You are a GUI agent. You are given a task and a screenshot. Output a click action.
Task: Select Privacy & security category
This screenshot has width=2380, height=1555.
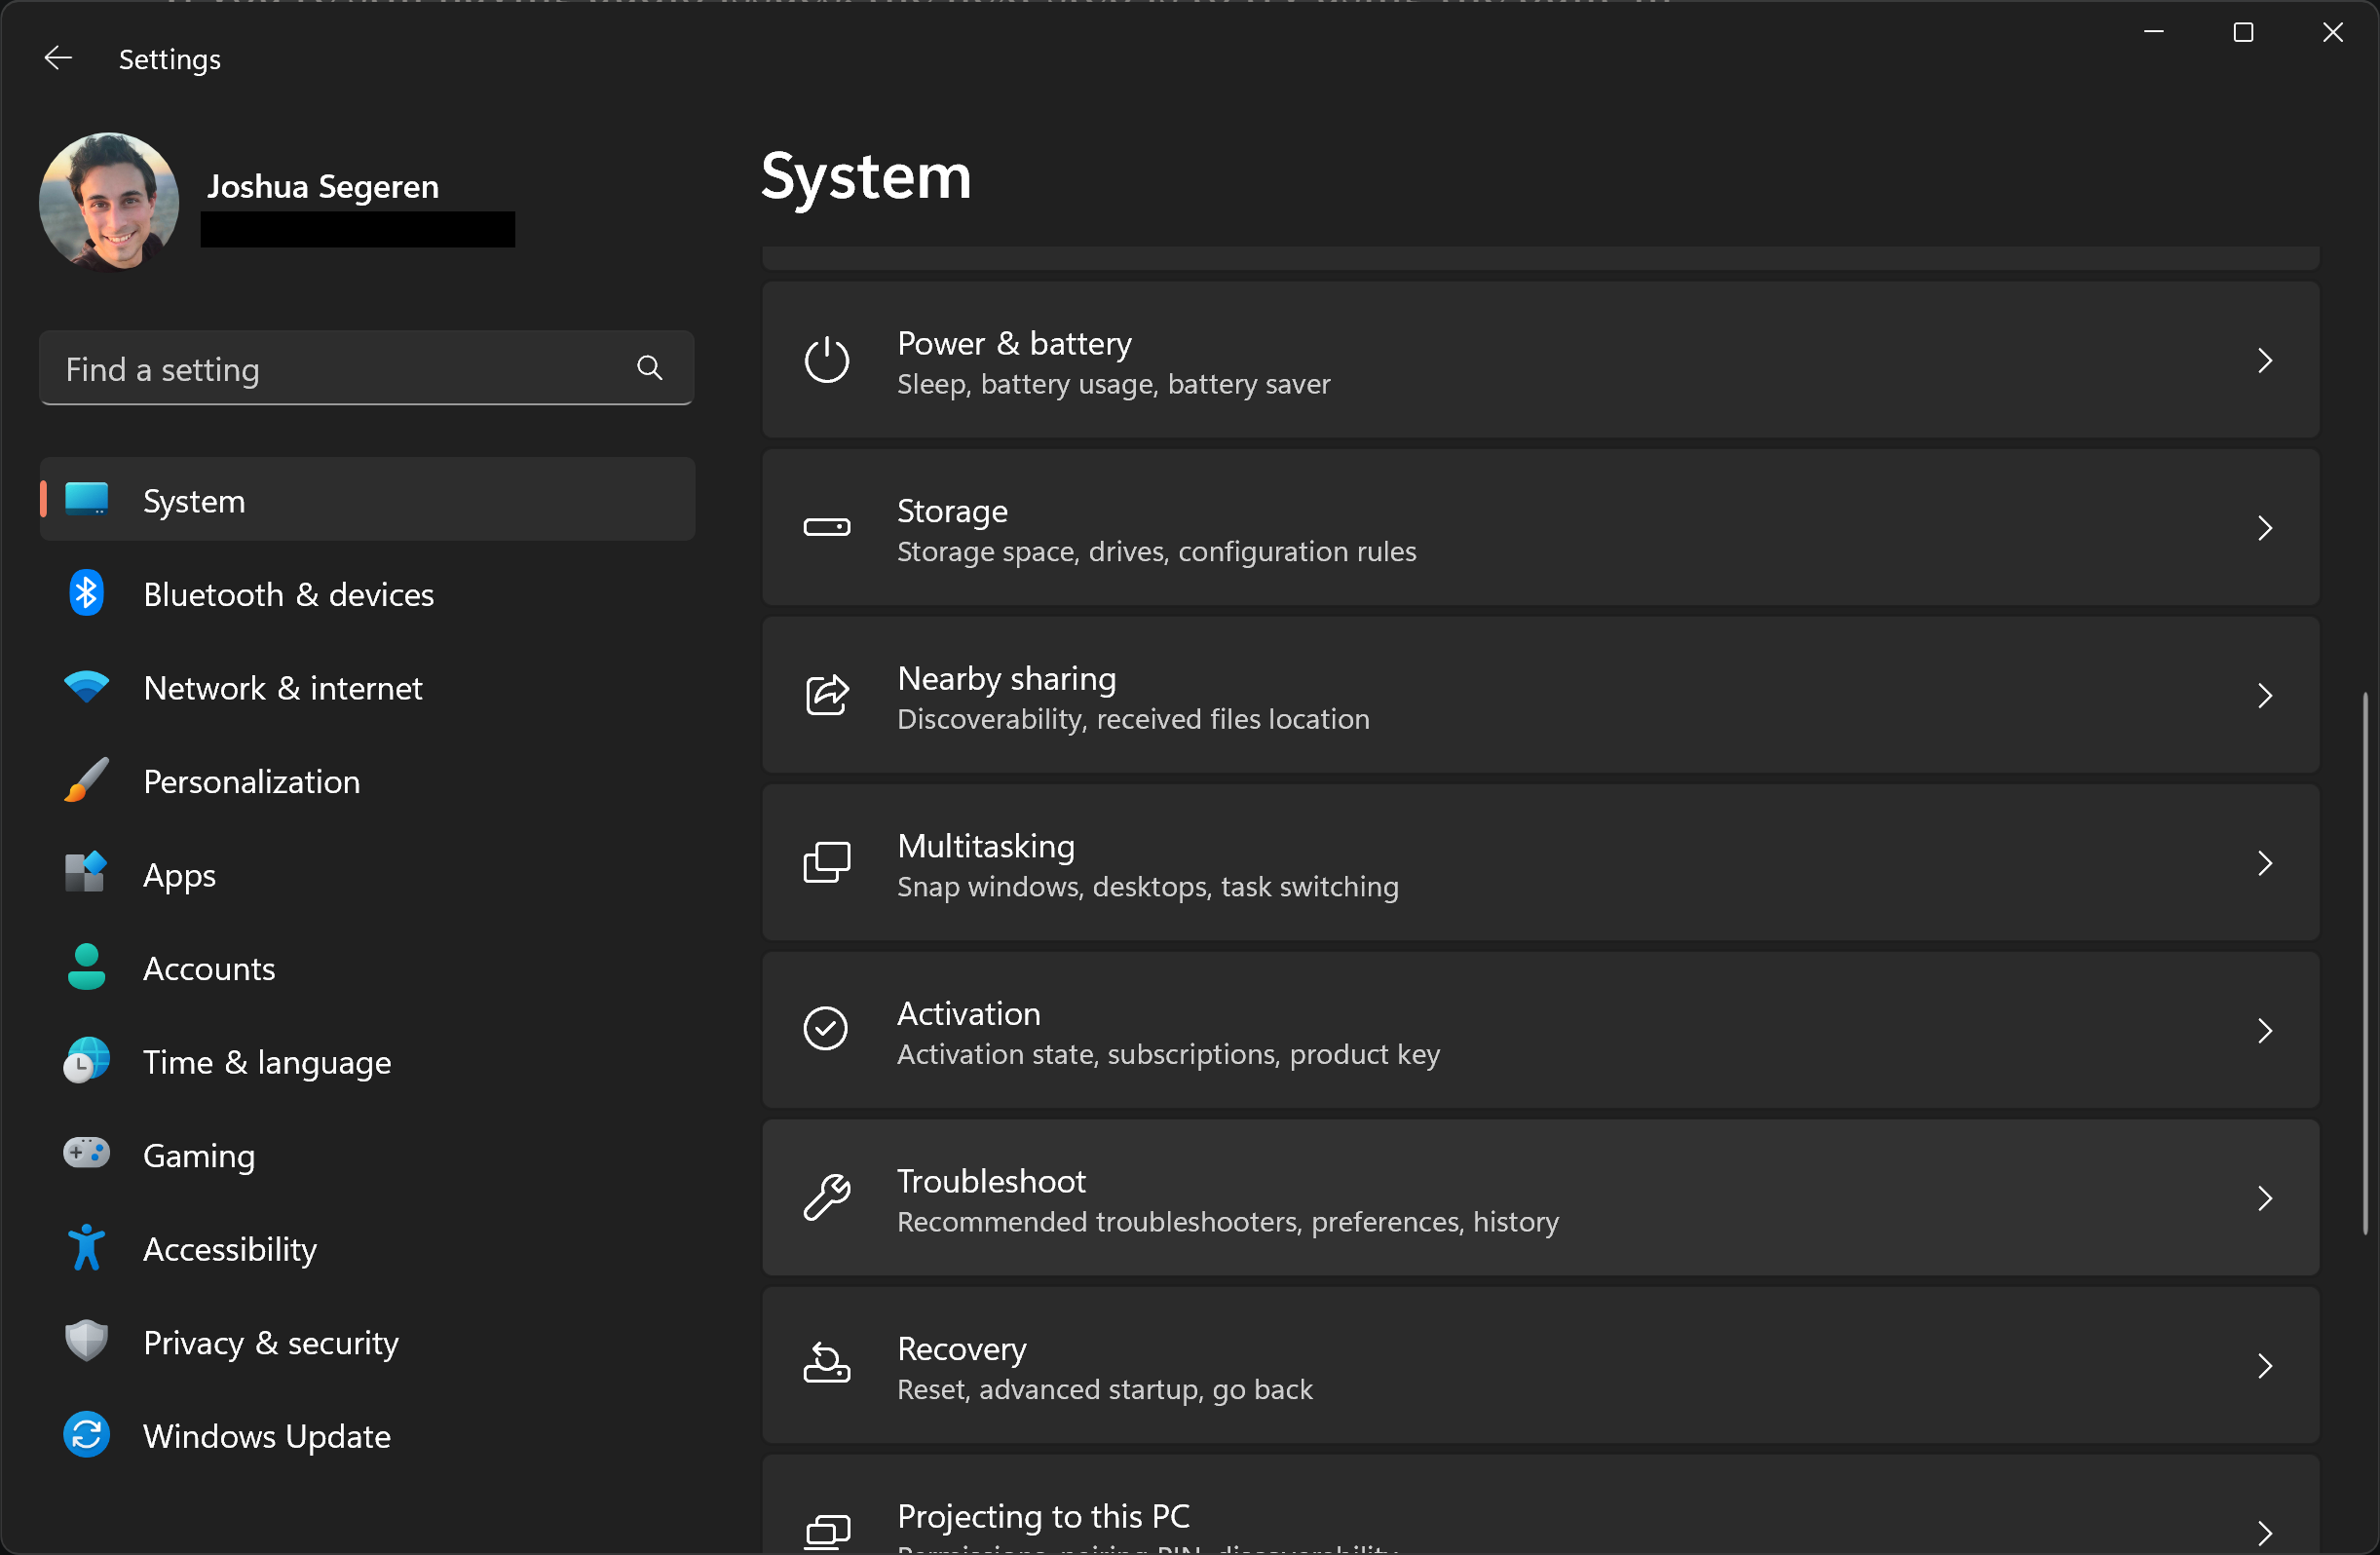pyautogui.click(x=271, y=1342)
